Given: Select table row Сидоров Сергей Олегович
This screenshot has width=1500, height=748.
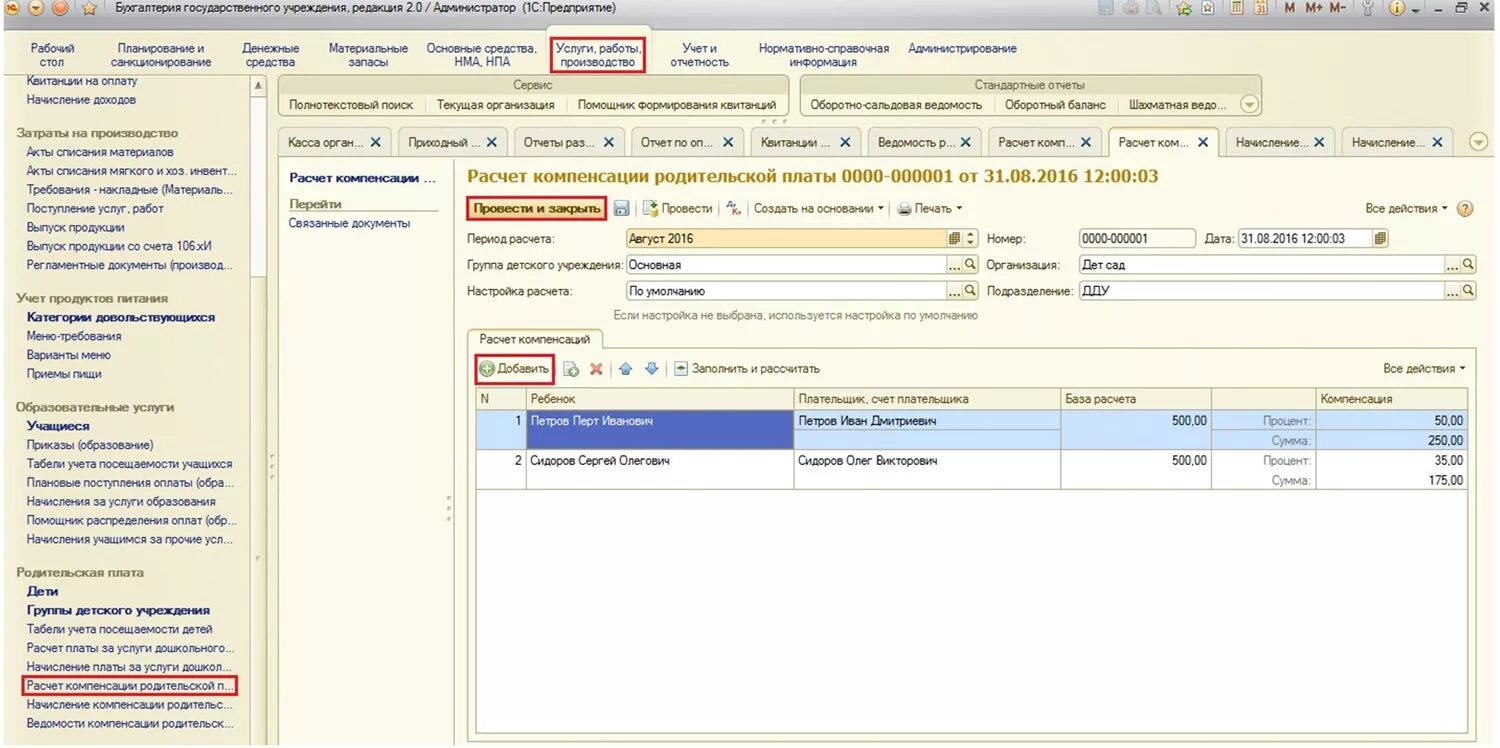Looking at the screenshot, I should tap(971, 470).
